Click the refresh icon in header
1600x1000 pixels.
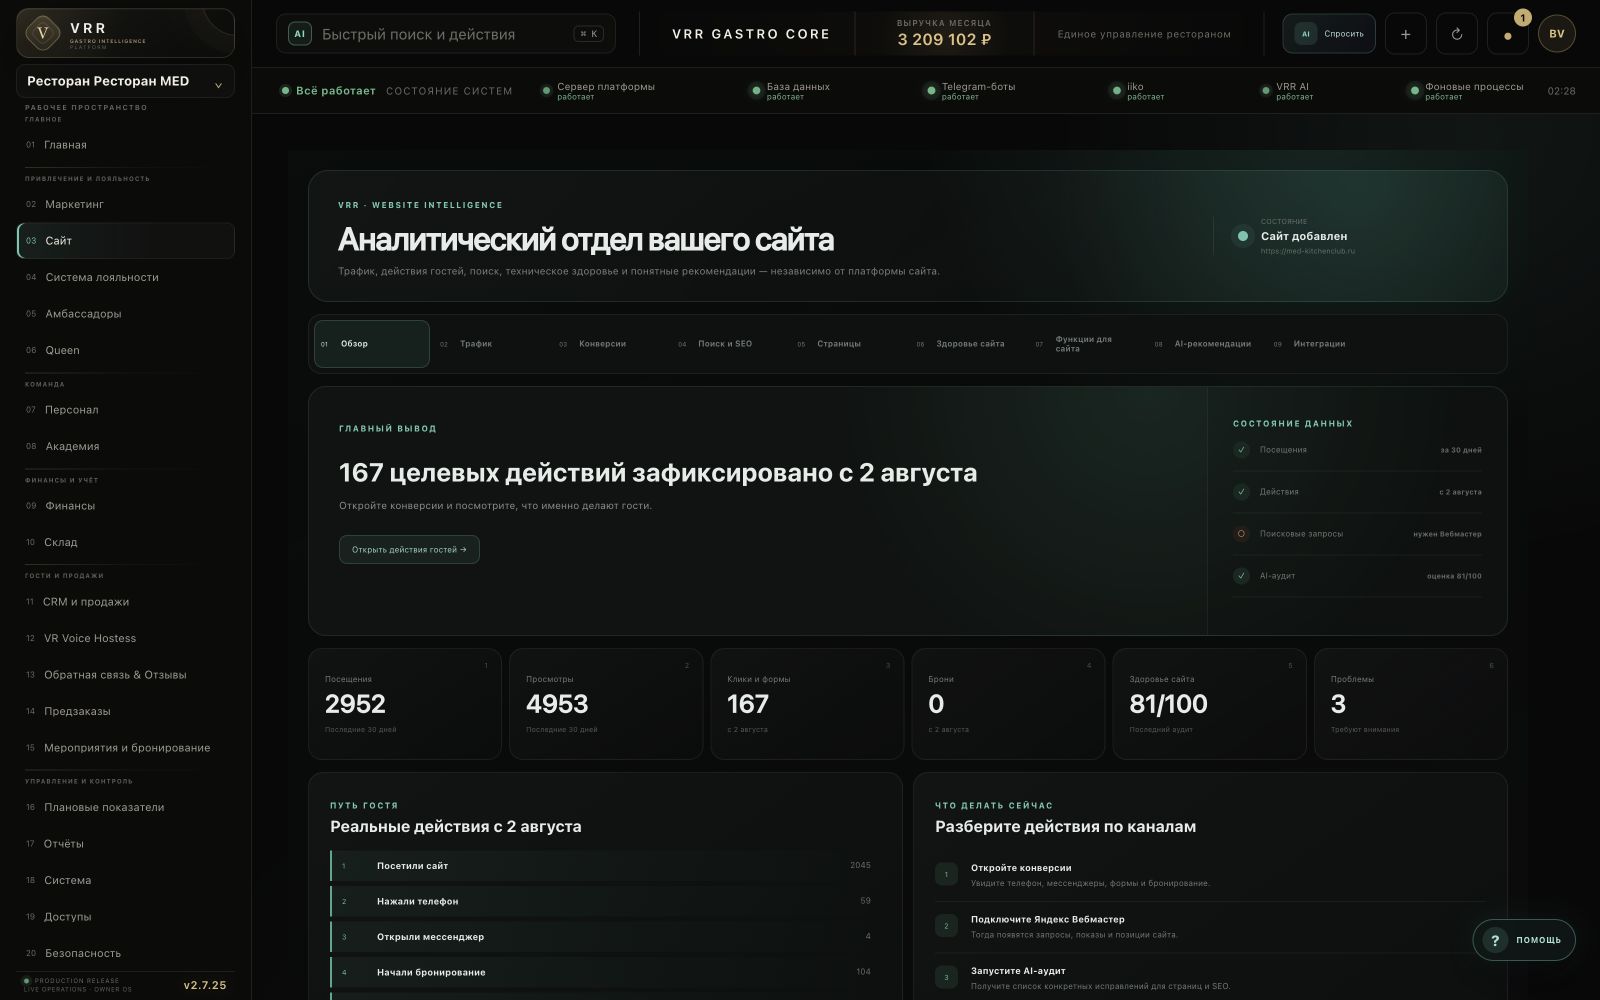(x=1457, y=34)
